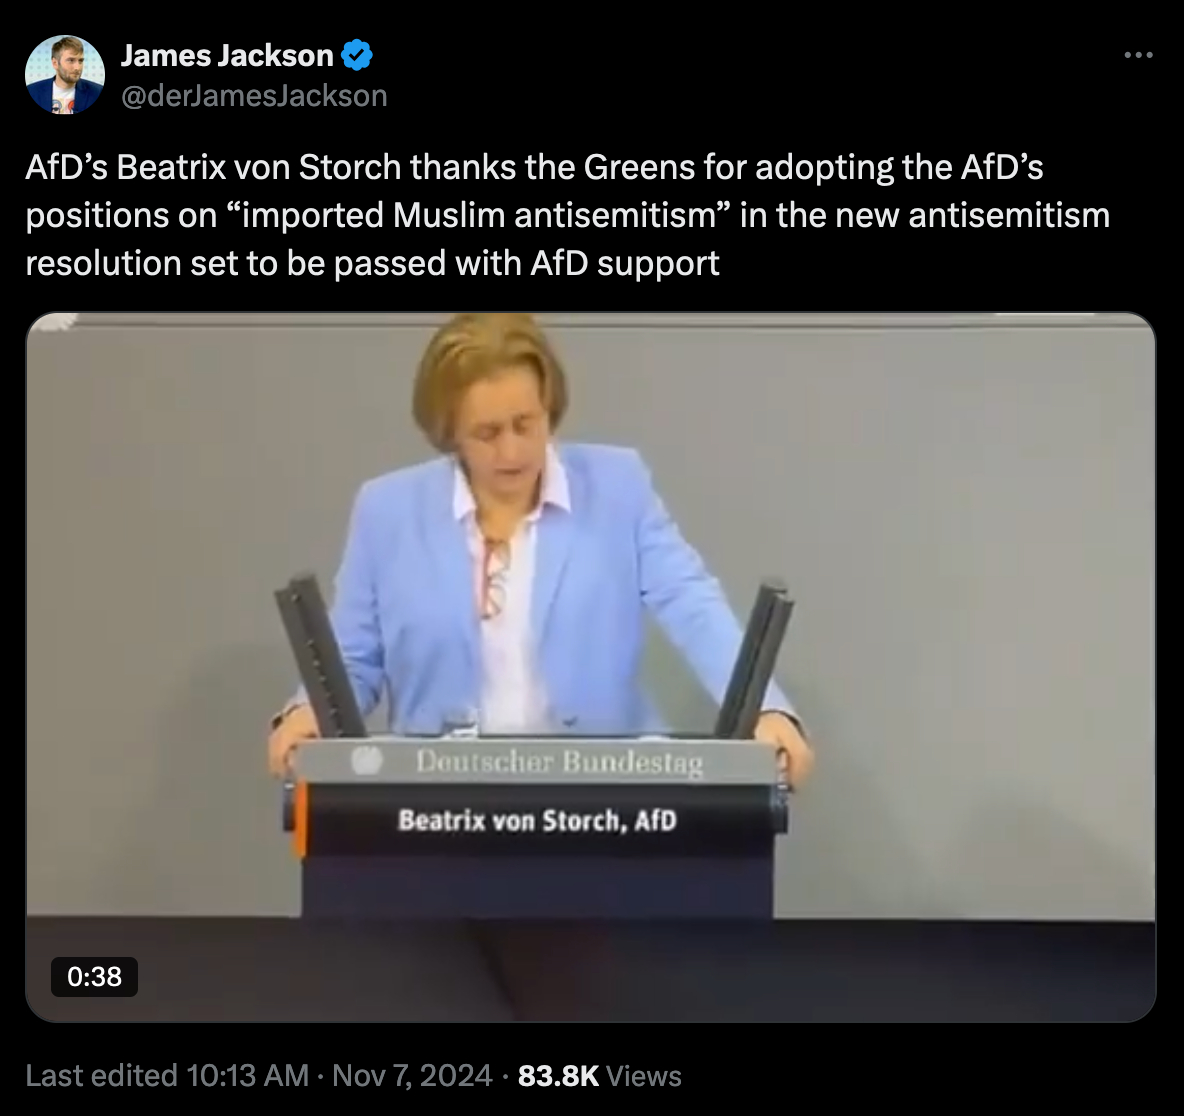Click the blue verified badge
Screen dimensions: 1184x1116
tap(356, 56)
